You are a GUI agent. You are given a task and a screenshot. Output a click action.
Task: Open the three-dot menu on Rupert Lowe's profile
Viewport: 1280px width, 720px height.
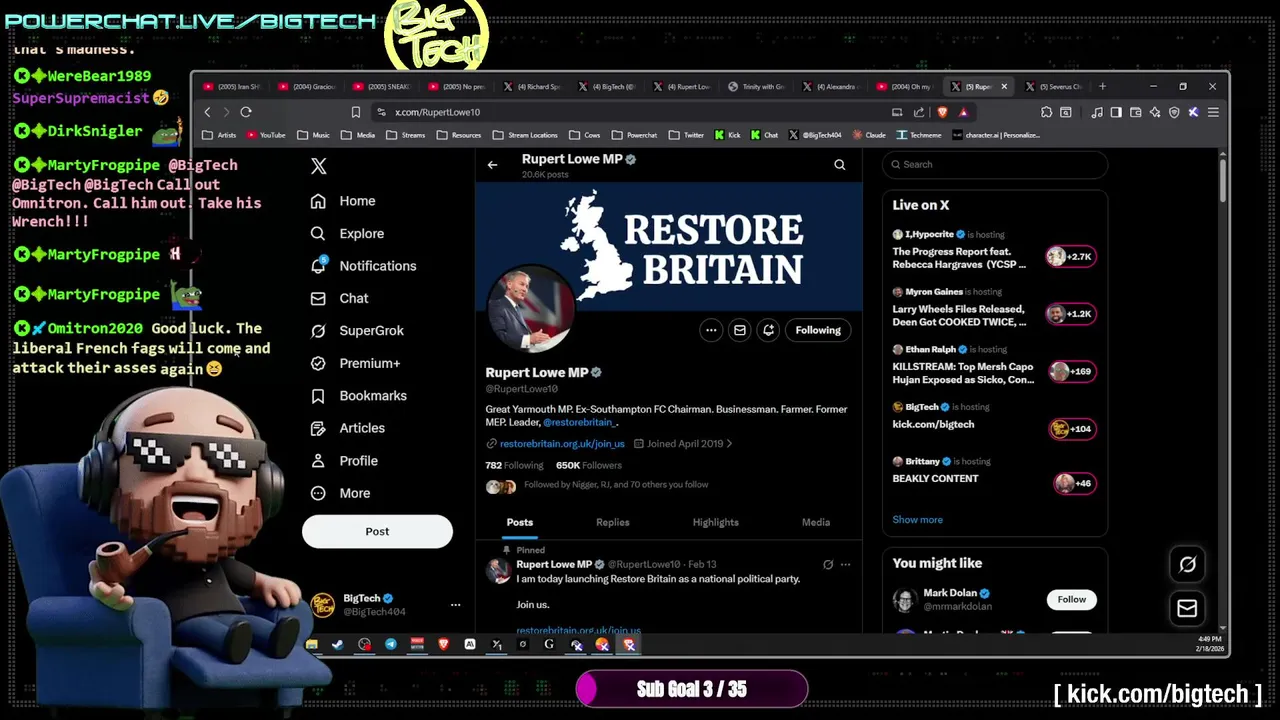pos(711,330)
